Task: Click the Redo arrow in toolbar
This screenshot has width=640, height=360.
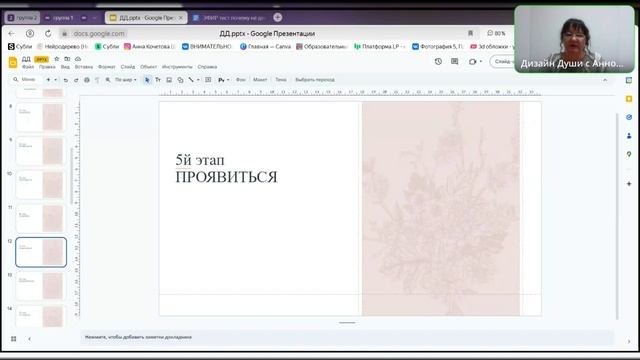Action: (76, 80)
